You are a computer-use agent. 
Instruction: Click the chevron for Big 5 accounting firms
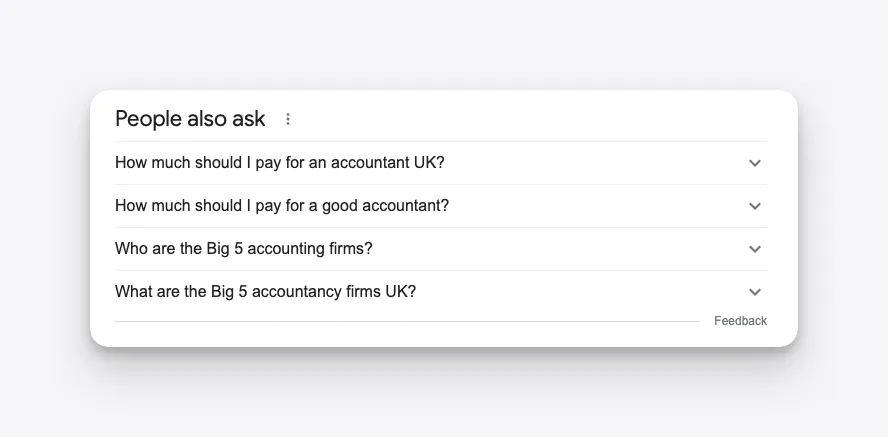pyautogui.click(x=754, y=249)
